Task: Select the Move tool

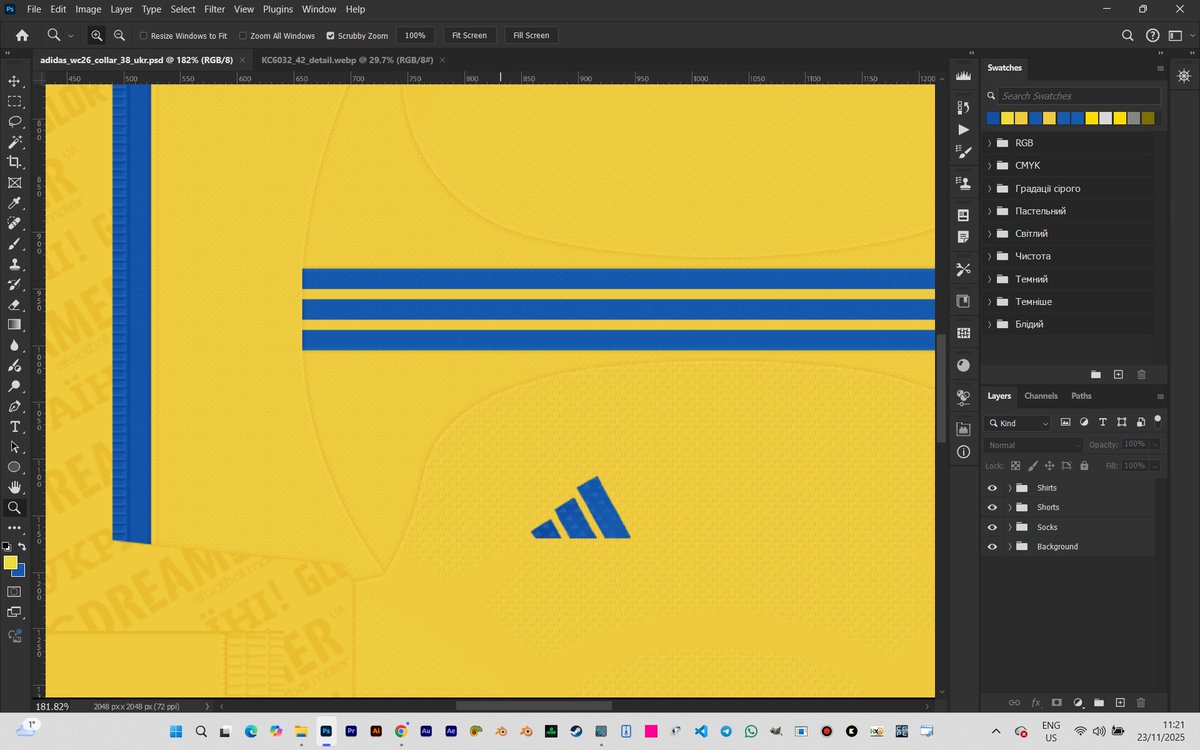Action: [14, 81]
